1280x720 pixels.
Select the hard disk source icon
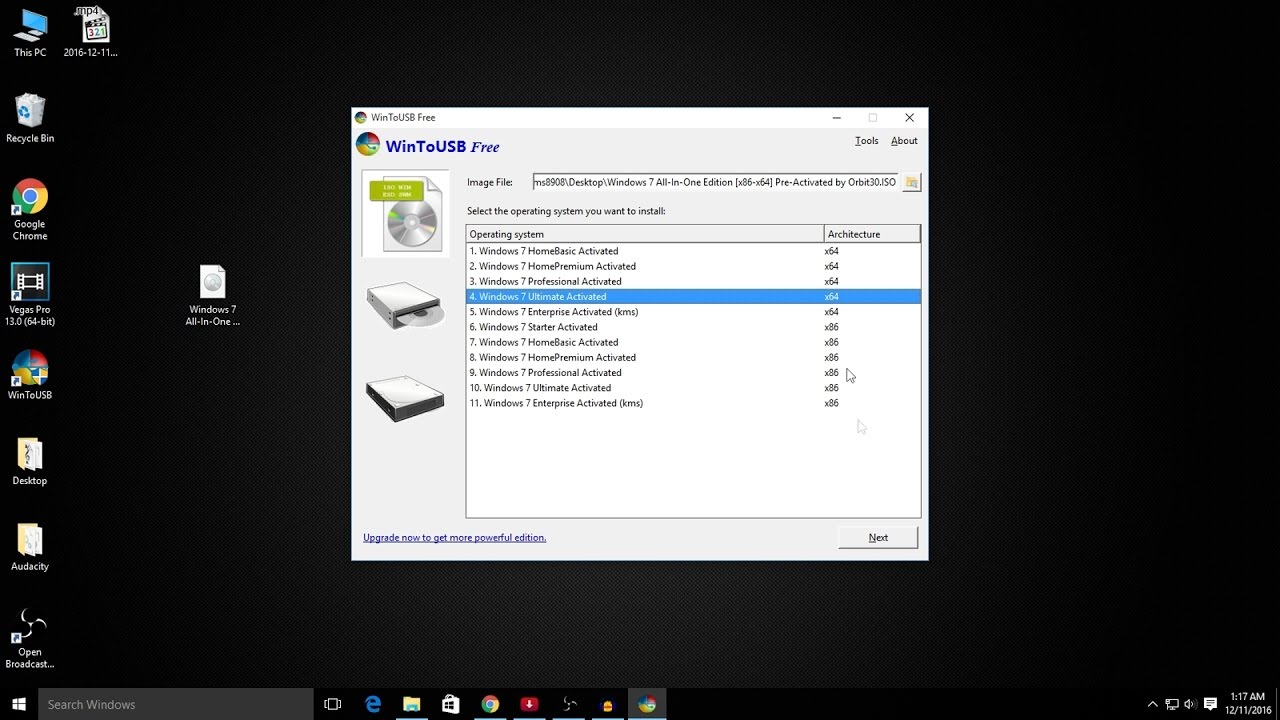pyautogui.click(x=405, y=398)
